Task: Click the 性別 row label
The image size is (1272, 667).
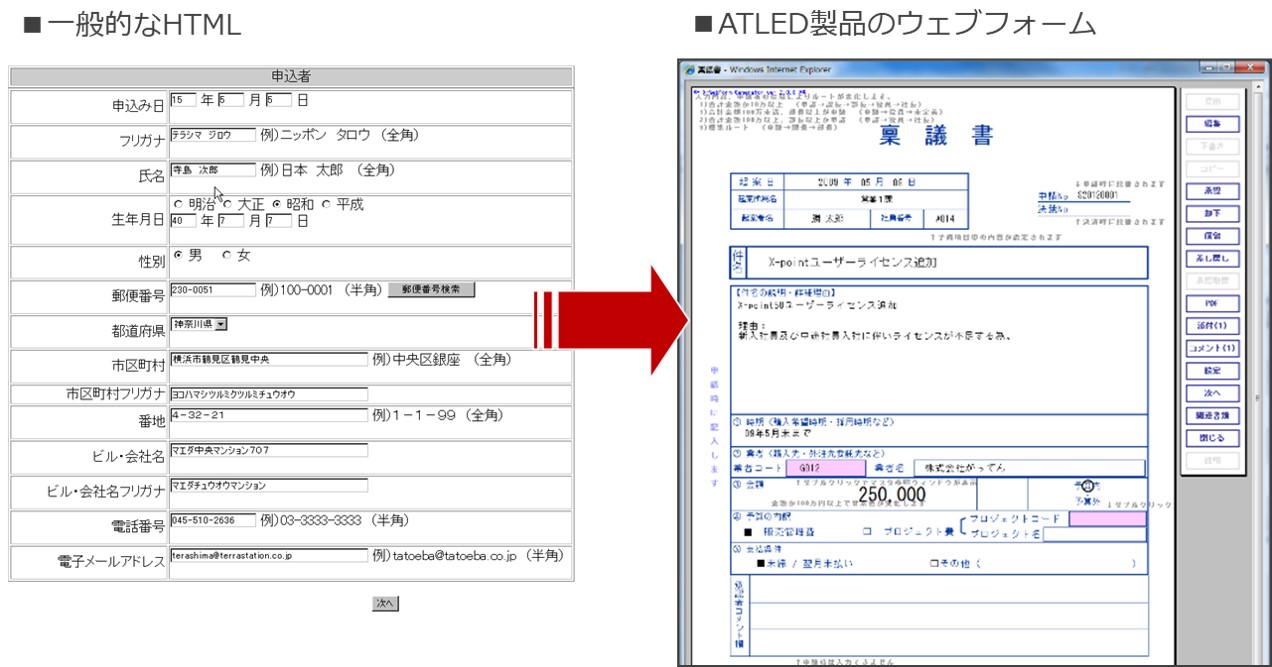Action: [x=151, y=263]
